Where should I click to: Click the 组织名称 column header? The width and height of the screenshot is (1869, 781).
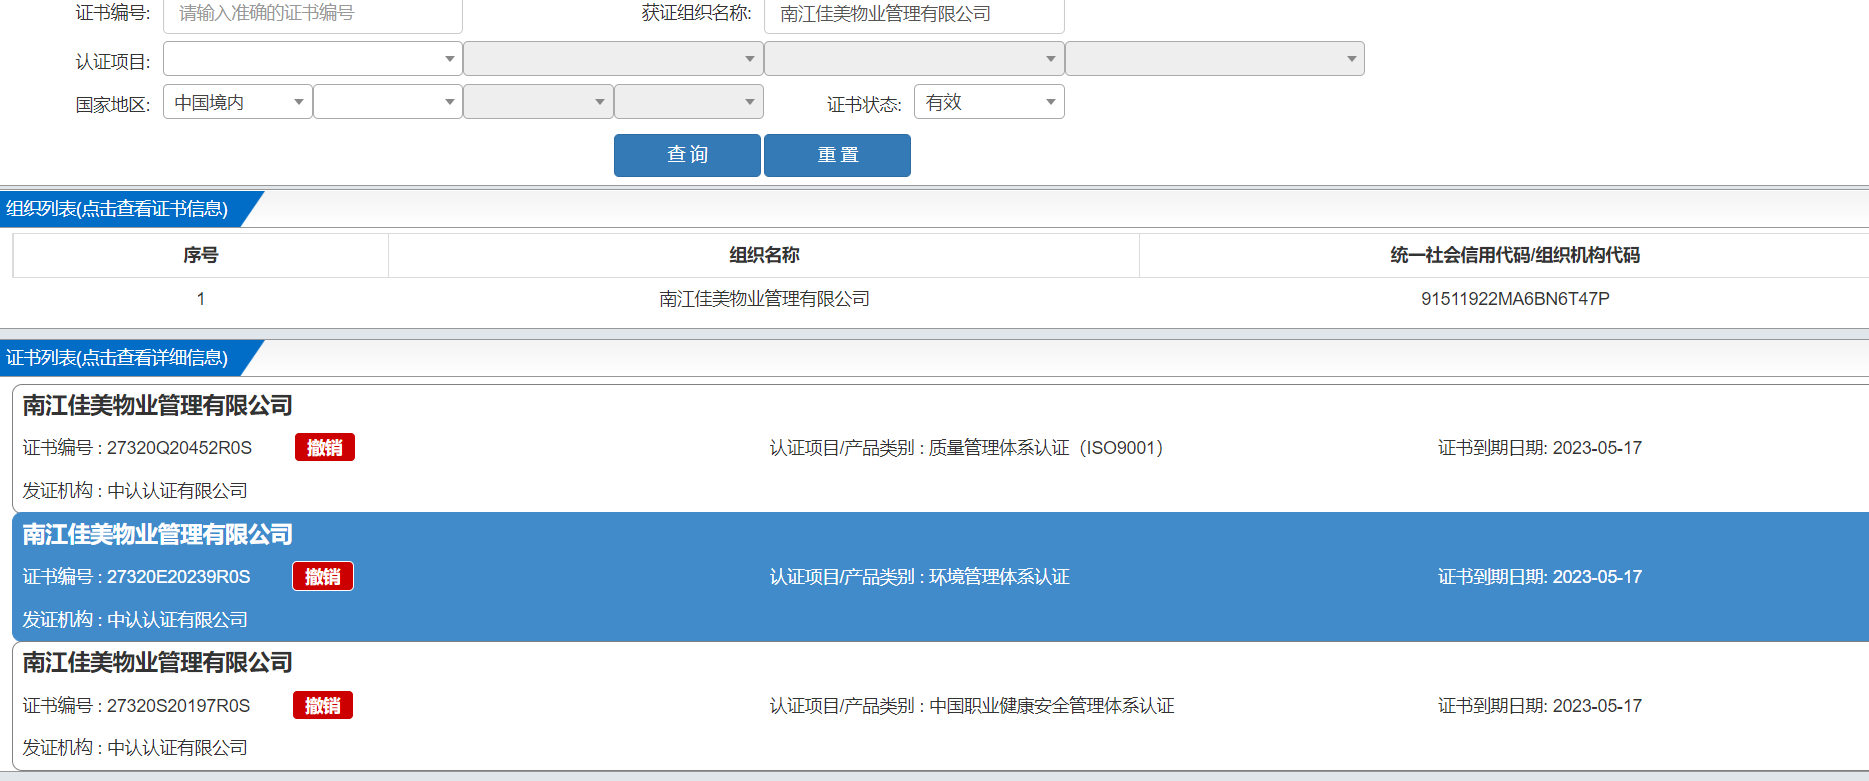tap(764, 255)
